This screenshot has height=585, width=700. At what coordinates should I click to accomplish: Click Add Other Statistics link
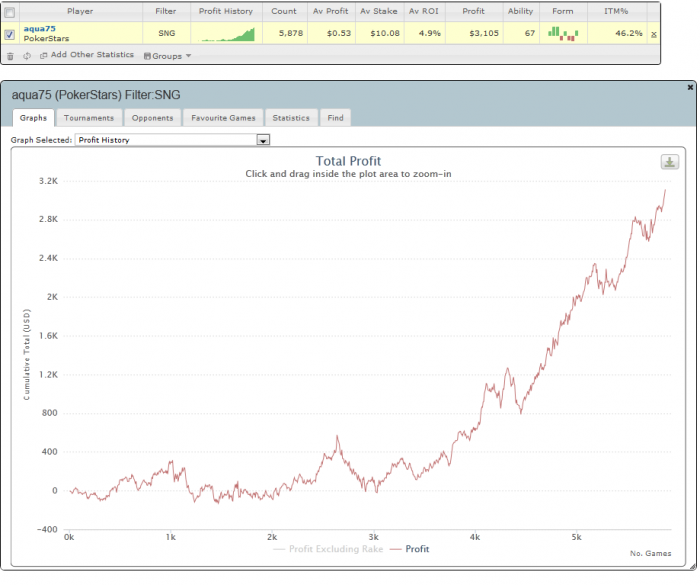pyautogui.click(x=92, y=54)
